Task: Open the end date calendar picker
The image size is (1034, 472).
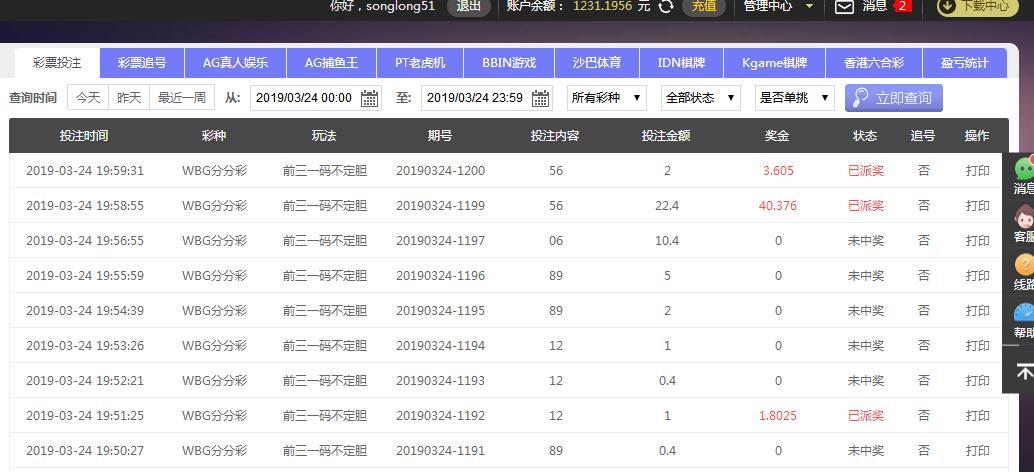Action: [x=541, y=98]
